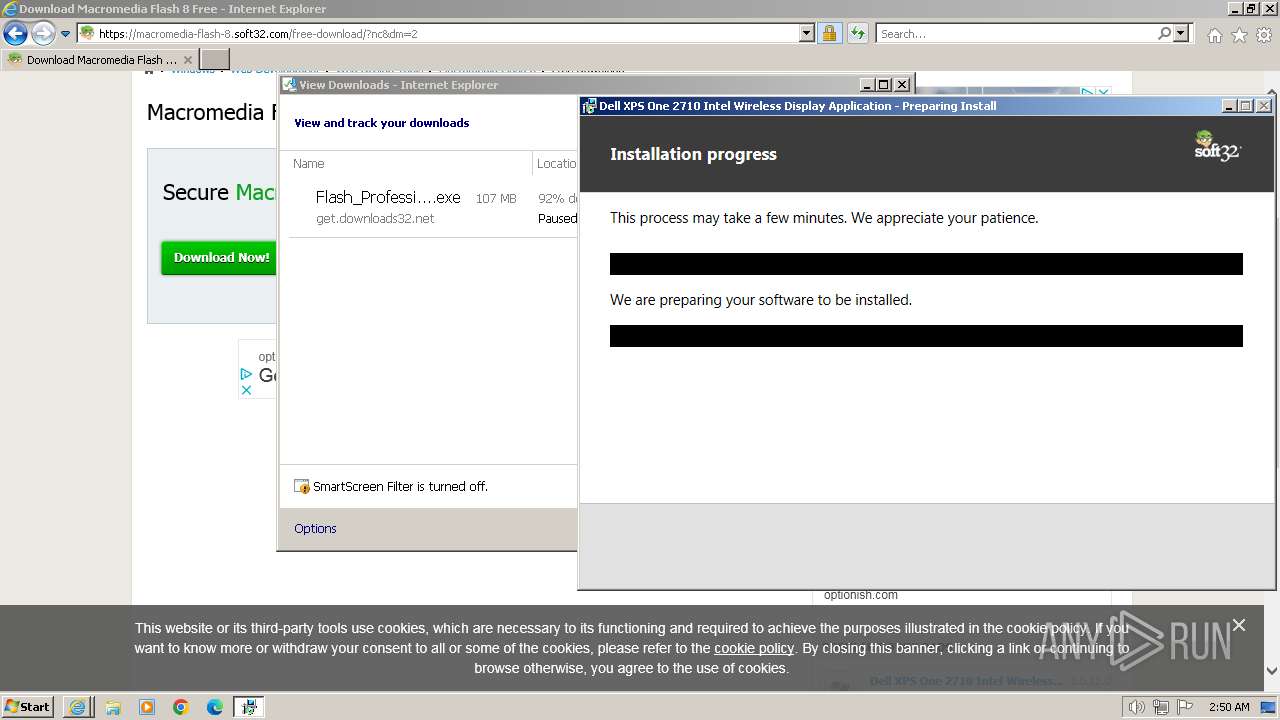Click optionish.com ad link text
Viewport: 1280px width, 720px height.
(860, 595)
